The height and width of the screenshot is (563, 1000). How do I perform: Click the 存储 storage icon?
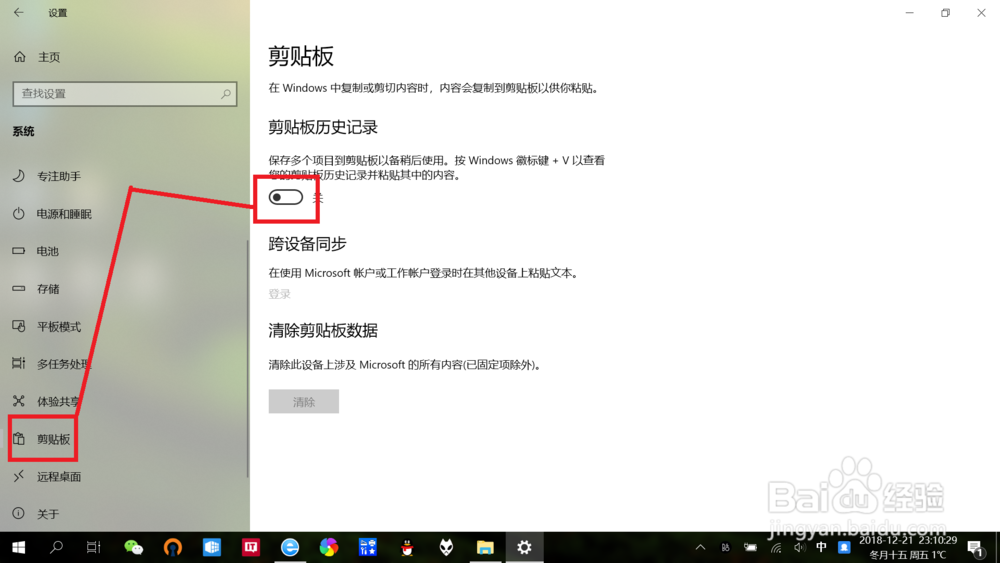(x=18, y=288)
